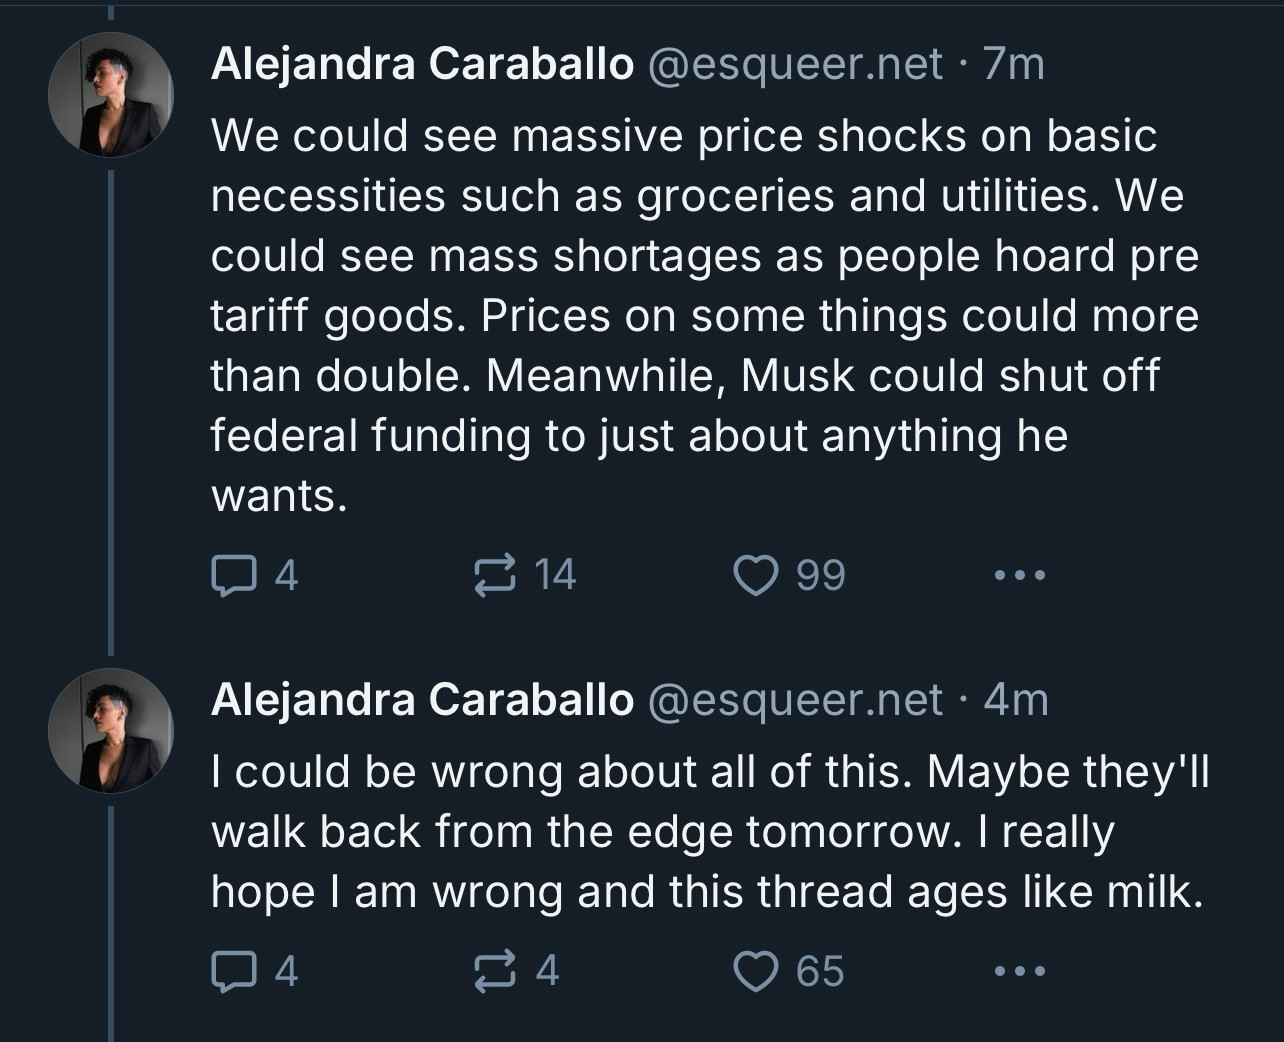Like the post with 99 likes
Viewport: 1284px width, 1042px height.
(789, 575)
